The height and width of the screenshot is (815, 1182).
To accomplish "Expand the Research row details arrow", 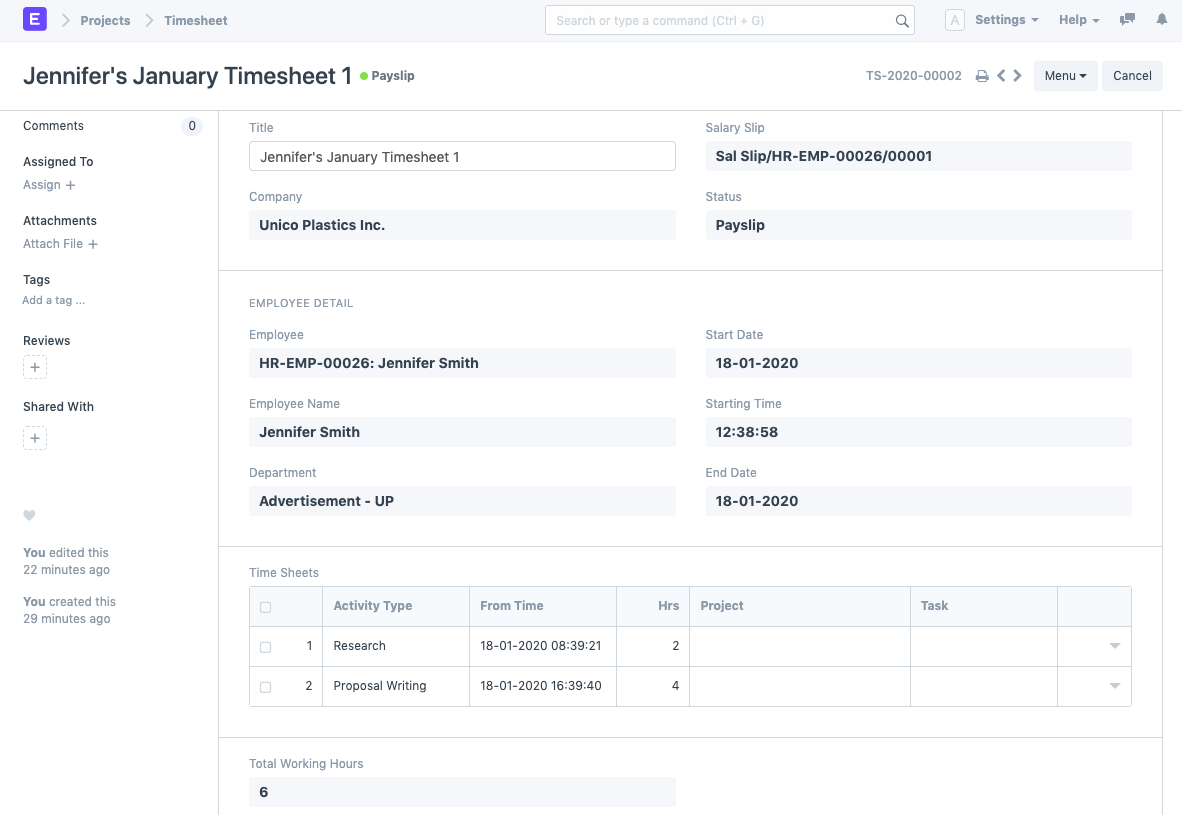I will coord(1114,646).
